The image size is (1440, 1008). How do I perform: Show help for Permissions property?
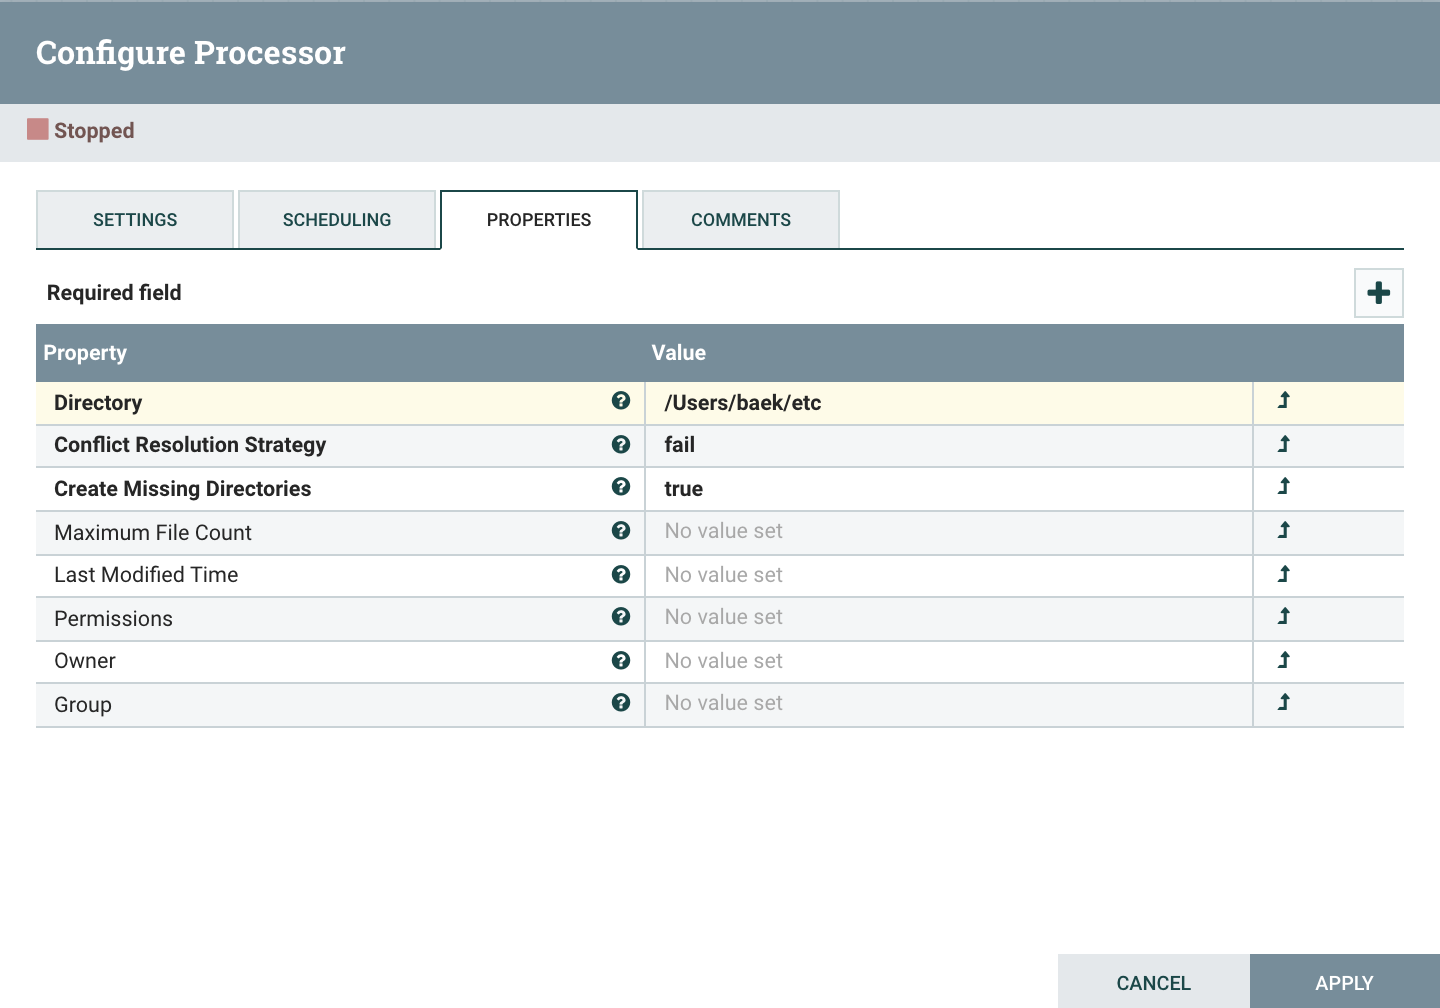[621, 617]
